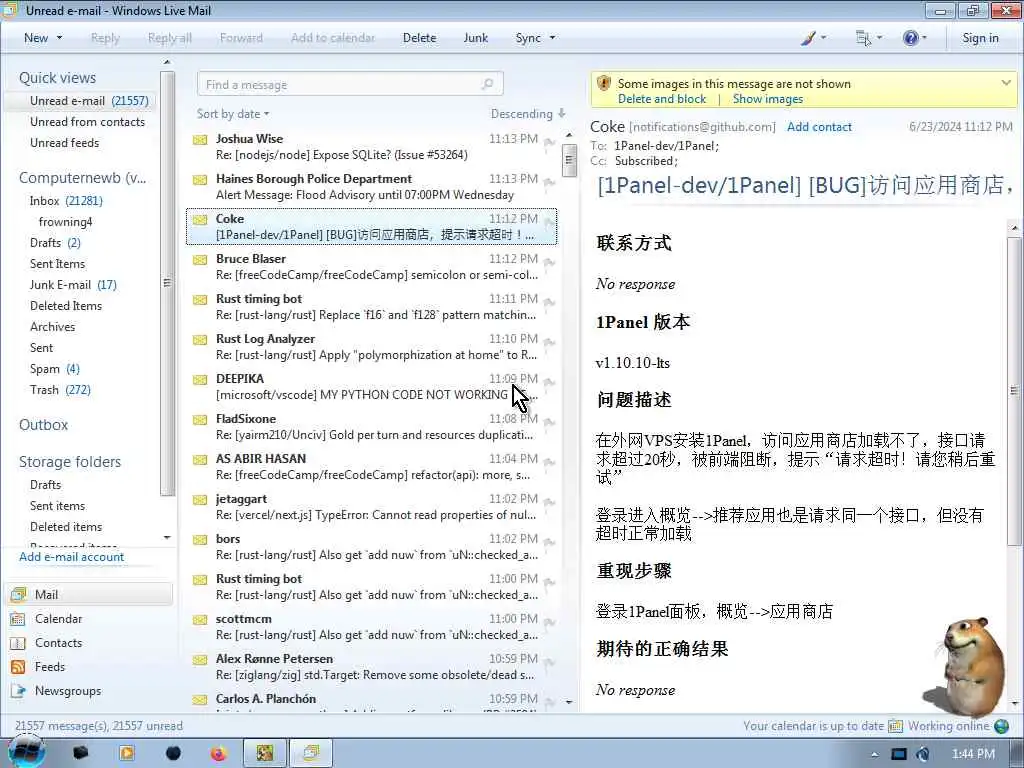Click the reading pane vertical scrollbar thumb
The width and height of the screenshot is (1024, 768).
tap(1014, 391)
